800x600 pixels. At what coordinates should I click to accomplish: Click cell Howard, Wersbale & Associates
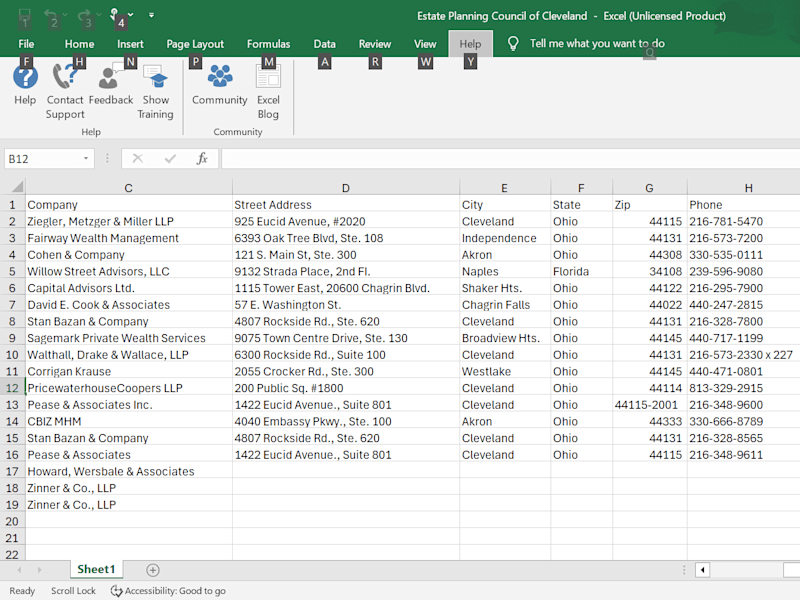129,471
